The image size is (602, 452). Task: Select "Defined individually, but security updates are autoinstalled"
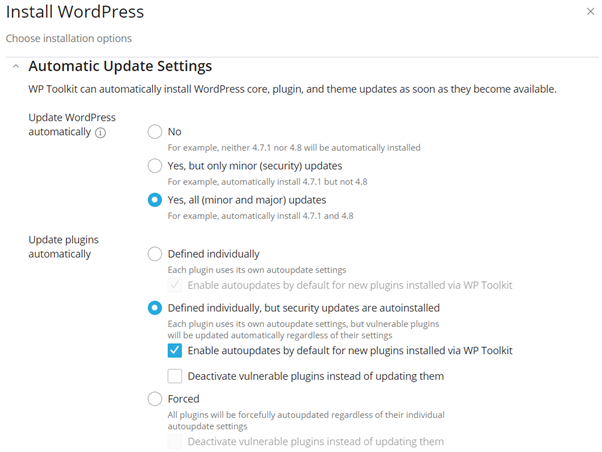[x=154, y=308]
